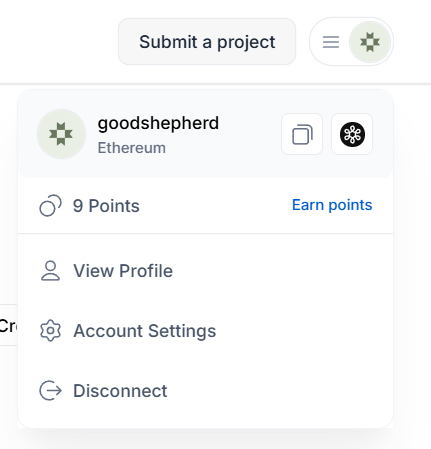Screen dimensions: 431x449
Task: Click the logout arrow icon
Action: 50,390
